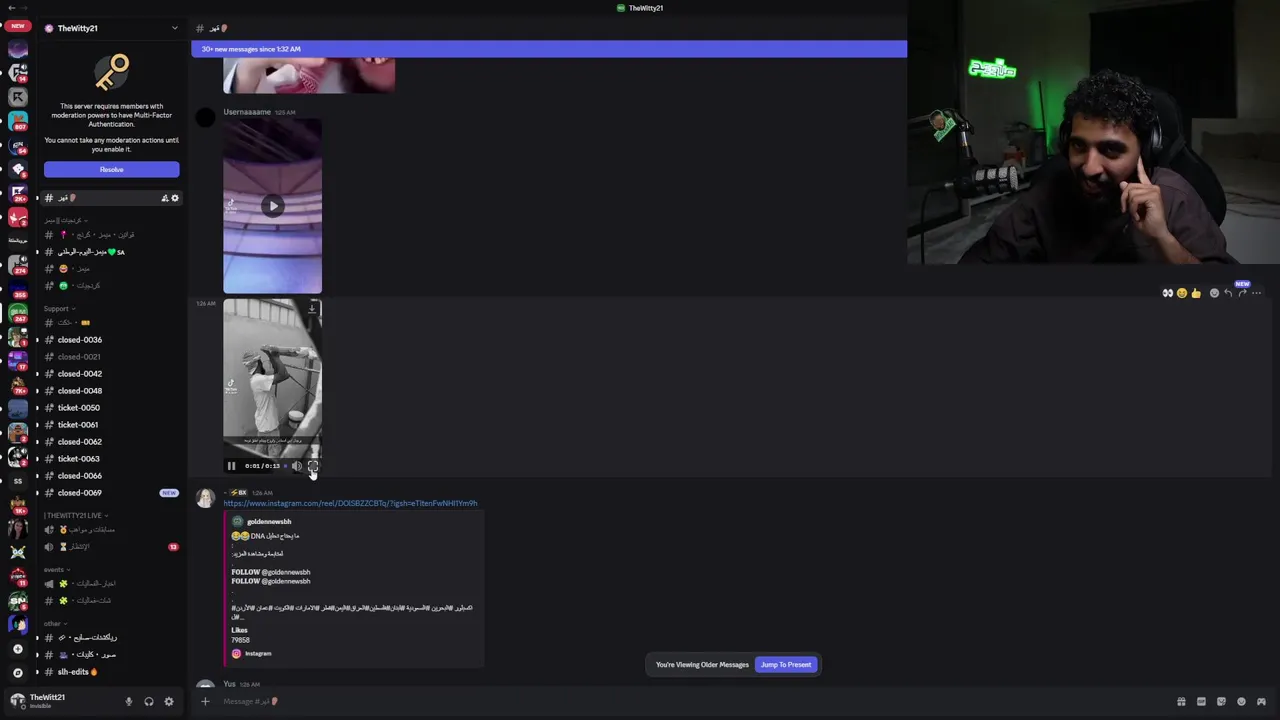Attach a file with the plus button
Viewport: 1280px width, 720px height.
(x=205, y=701)
